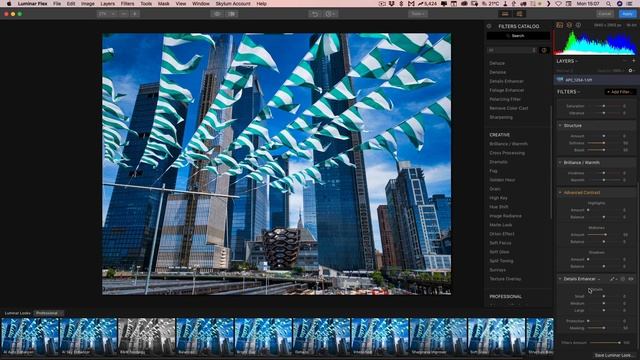Select the brush mask icon on Details Enhancer
The height and width of the screenshot is (360, 640).
[613, 279]
